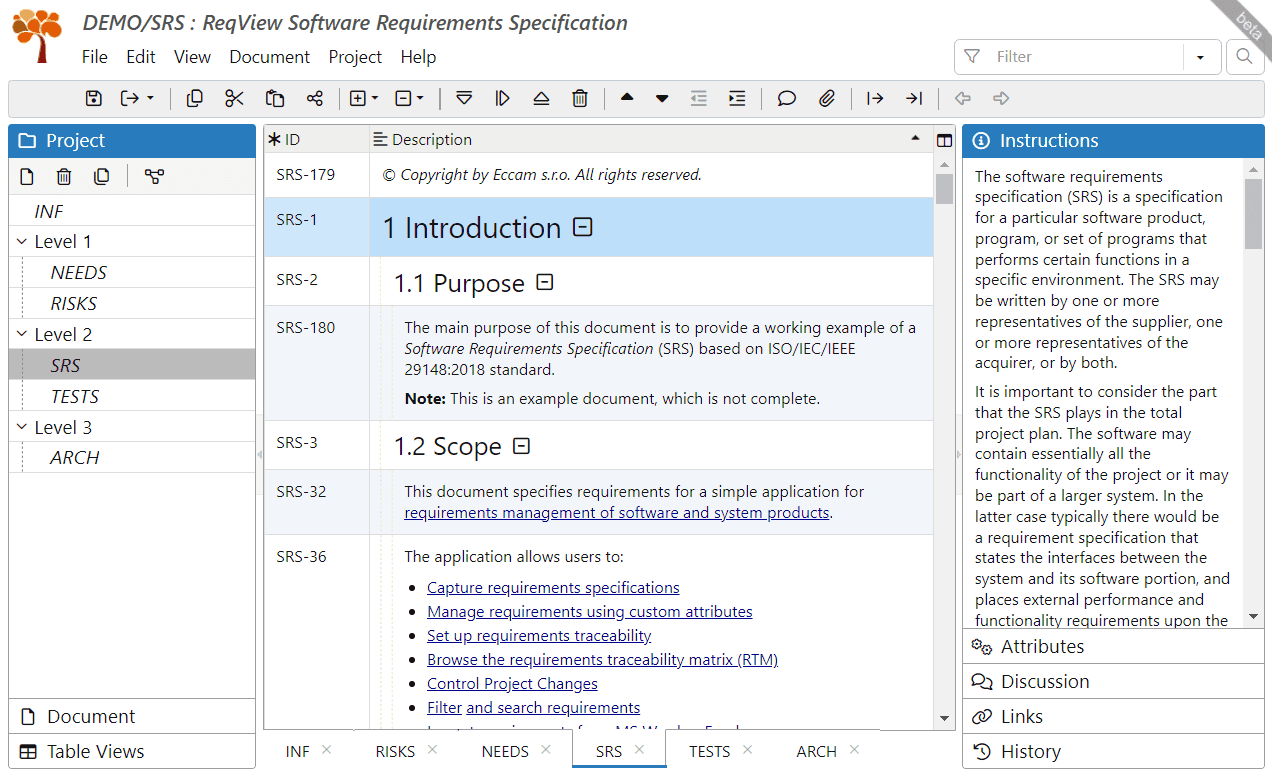Click the Move Up solid arrow icon

(x=627, y=98)
